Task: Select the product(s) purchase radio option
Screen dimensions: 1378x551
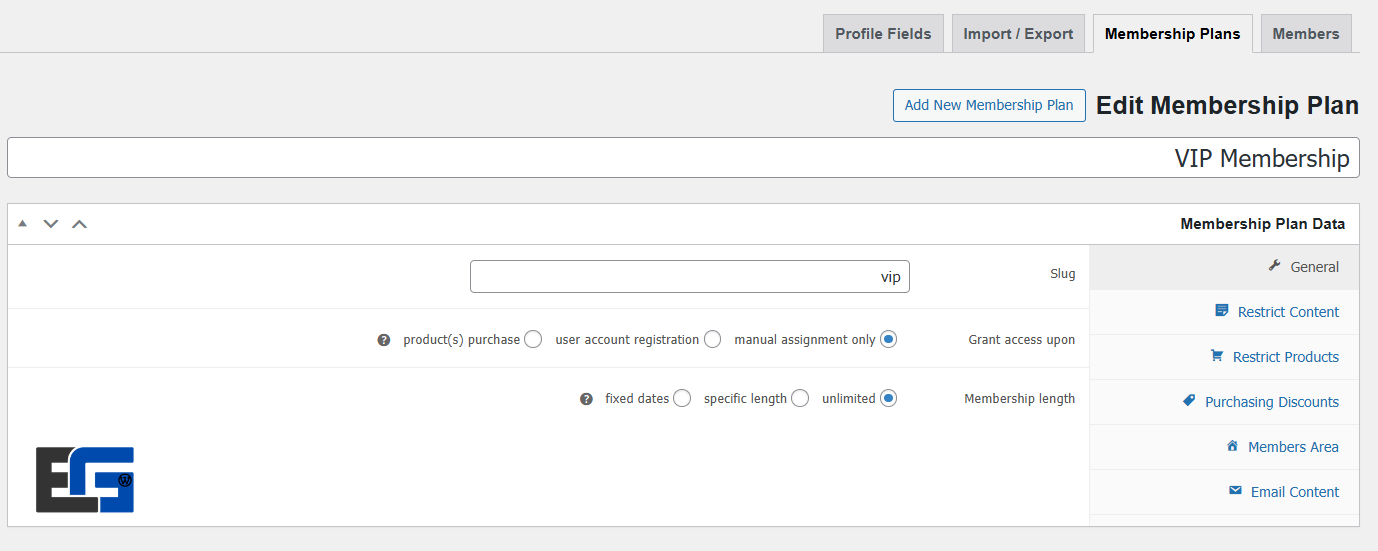Action: pyautogui.click(x=533, y=339)
